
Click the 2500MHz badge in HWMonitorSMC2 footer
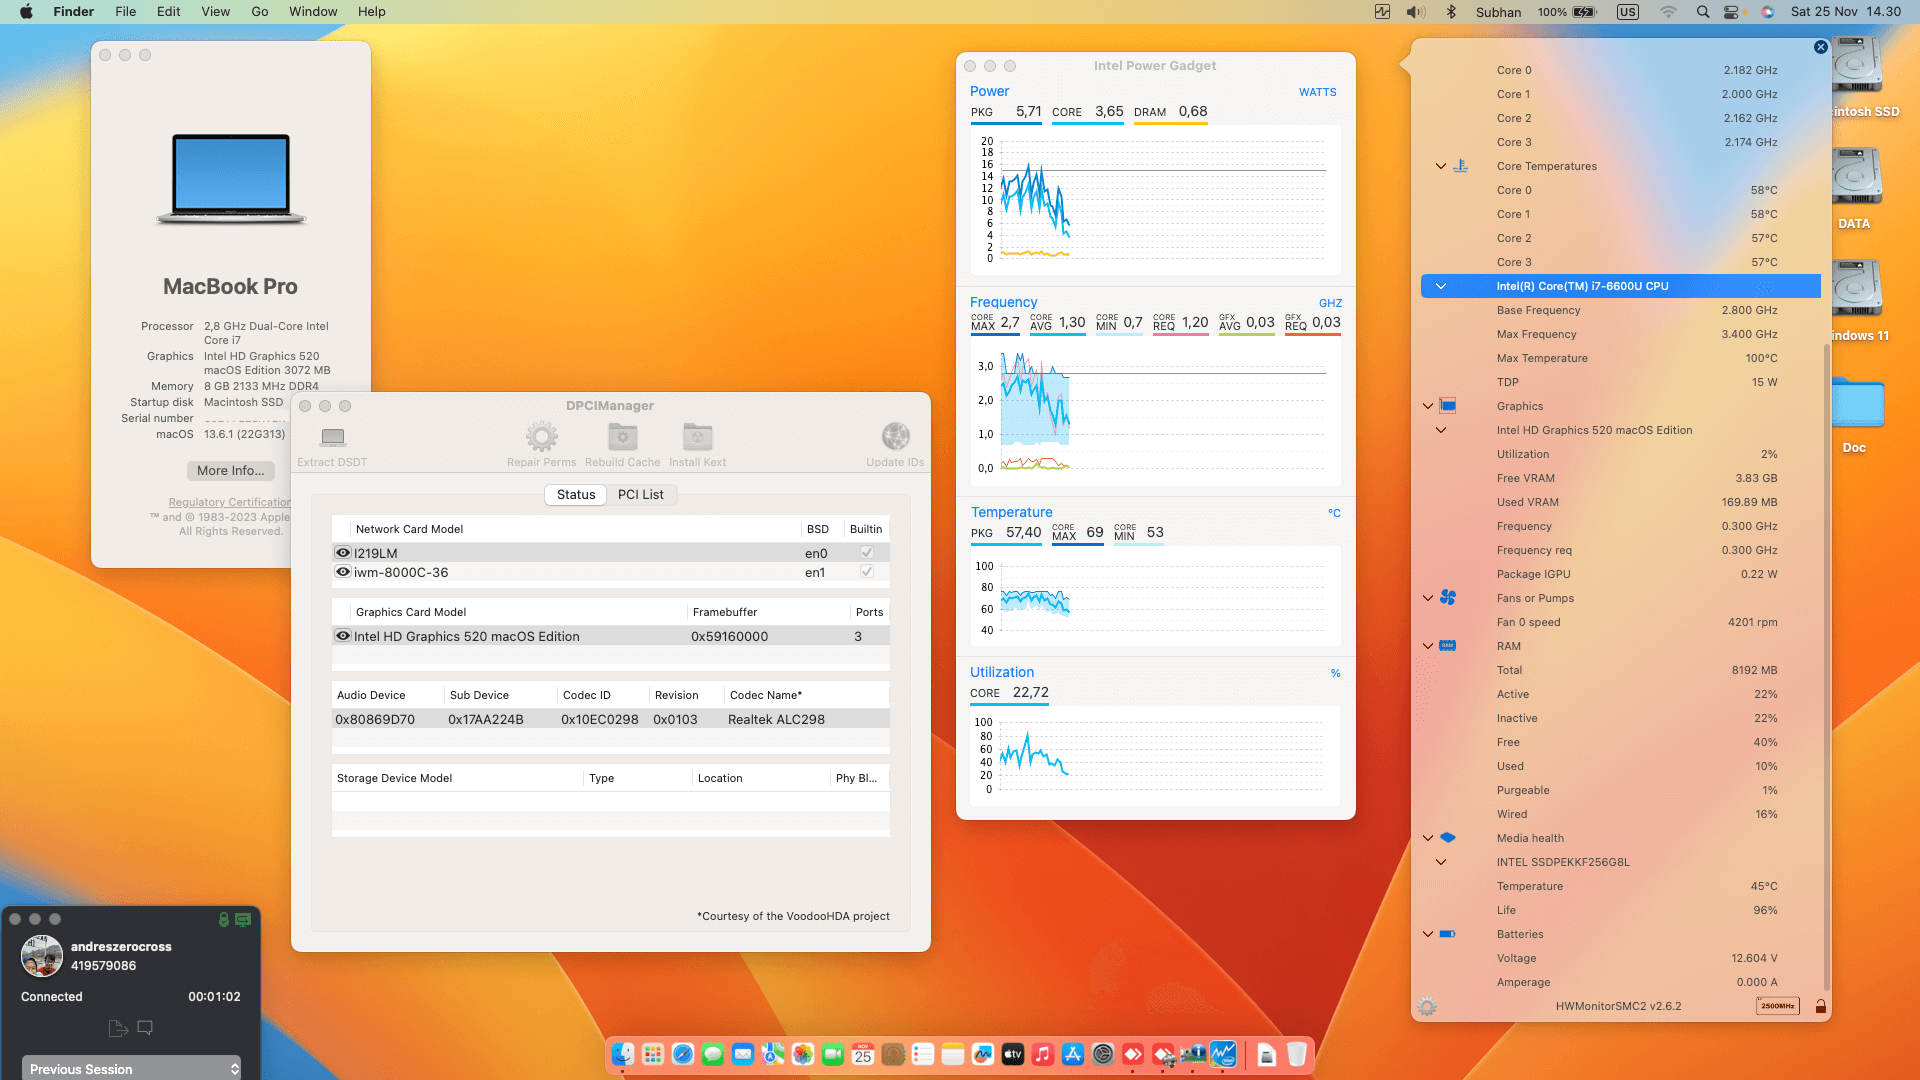(x=1777, y=1006)
